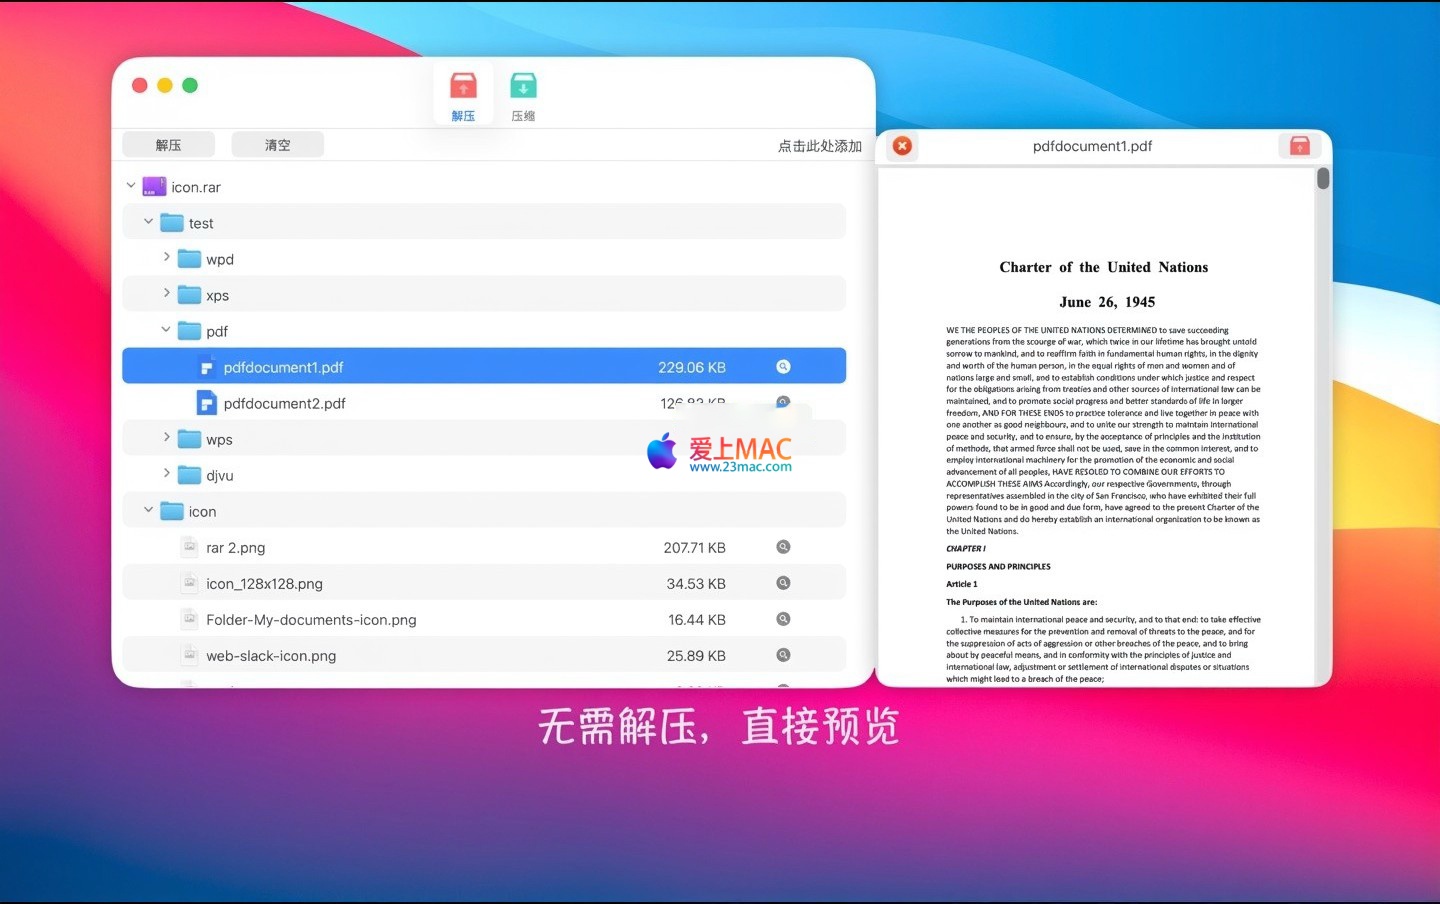
Task: Switch to the 压缩 (compress) tab
Action: pyautogui.click(x=523, y=96)
